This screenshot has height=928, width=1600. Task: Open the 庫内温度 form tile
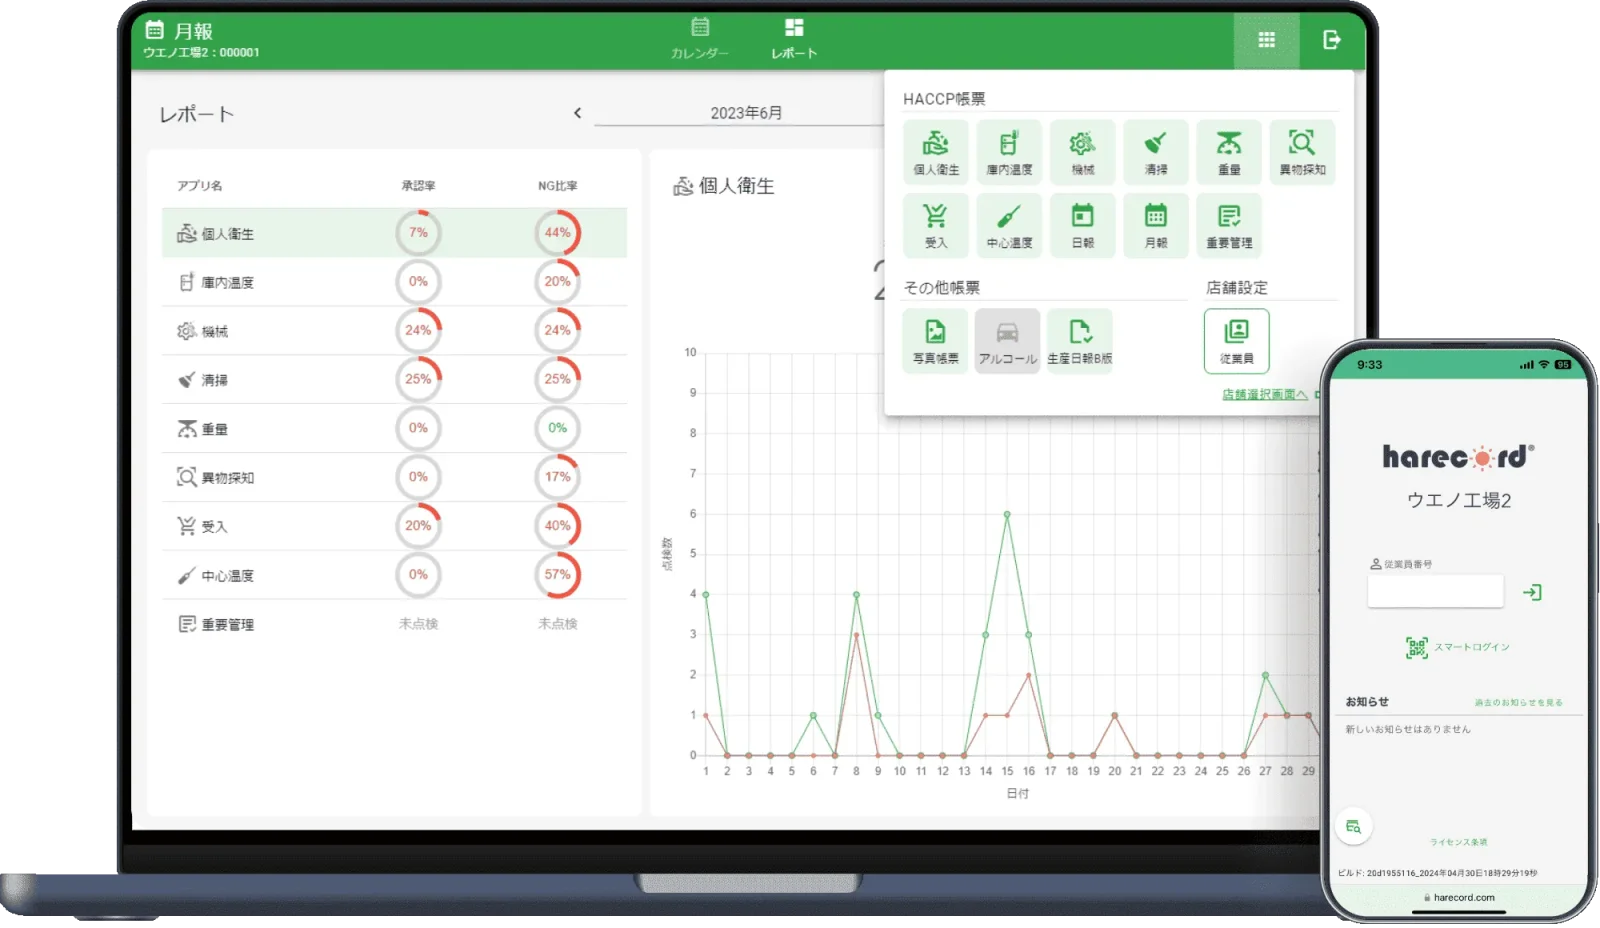1009,152
